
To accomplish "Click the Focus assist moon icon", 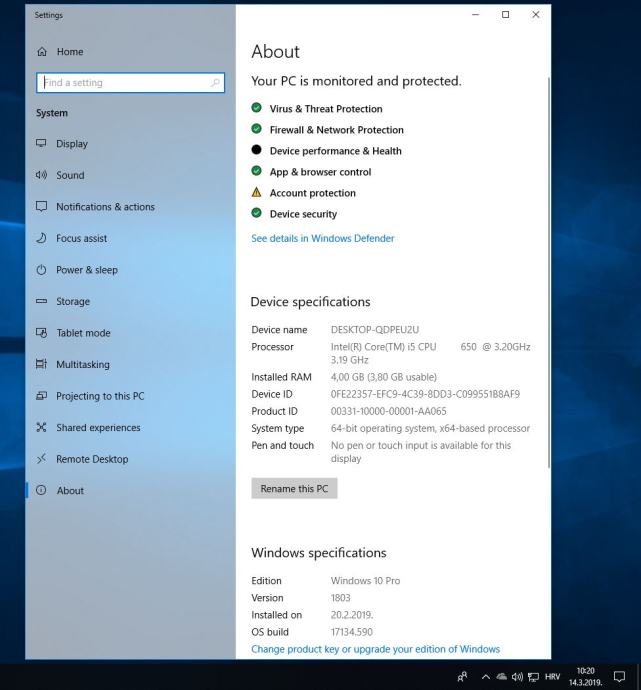I will click(x=41, y=238).
